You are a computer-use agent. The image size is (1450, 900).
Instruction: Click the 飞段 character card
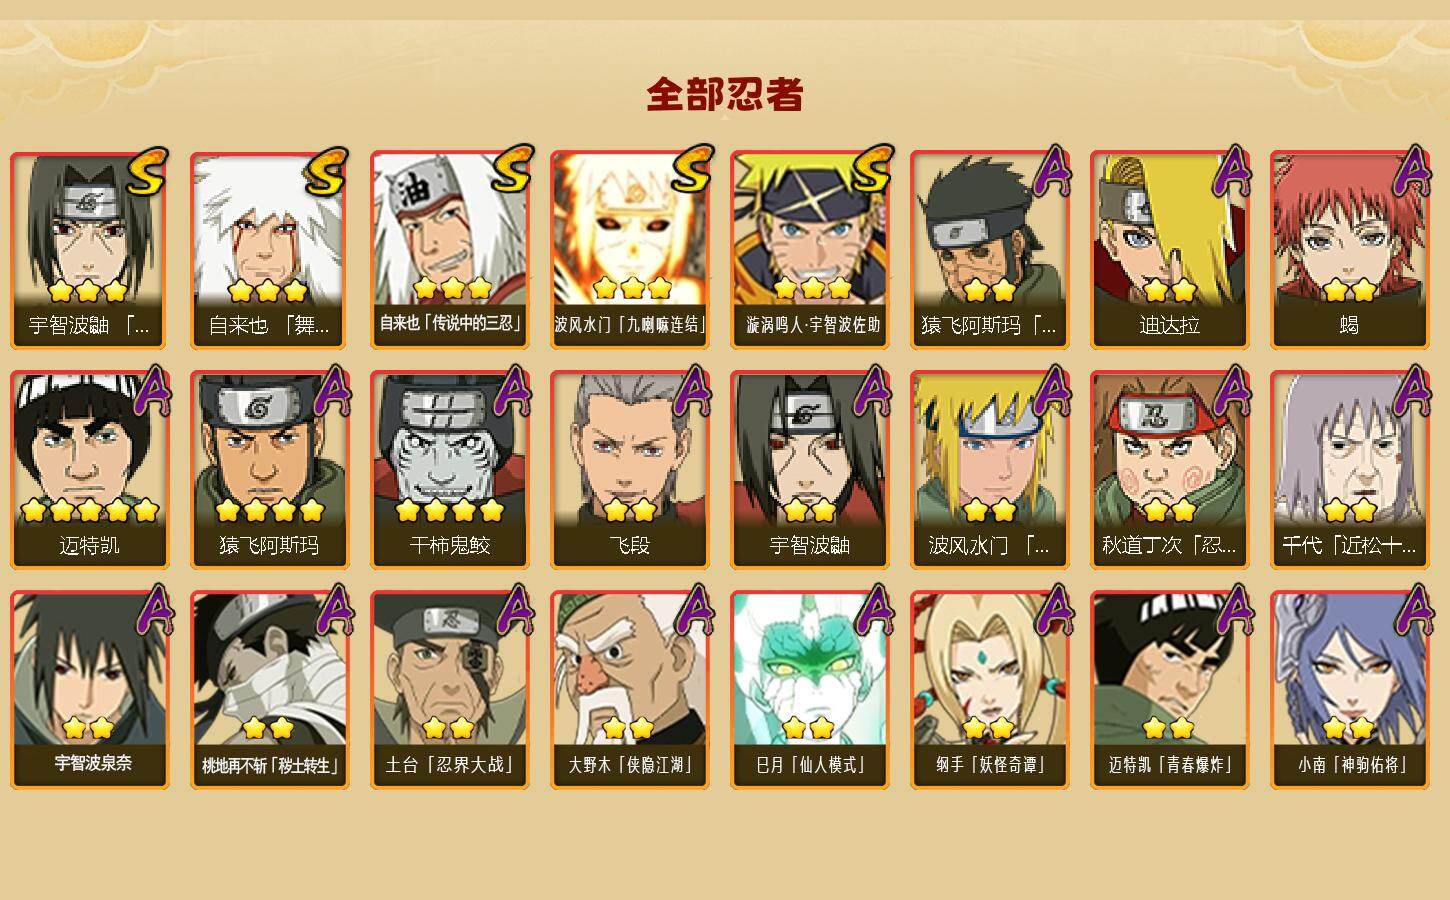630,470
